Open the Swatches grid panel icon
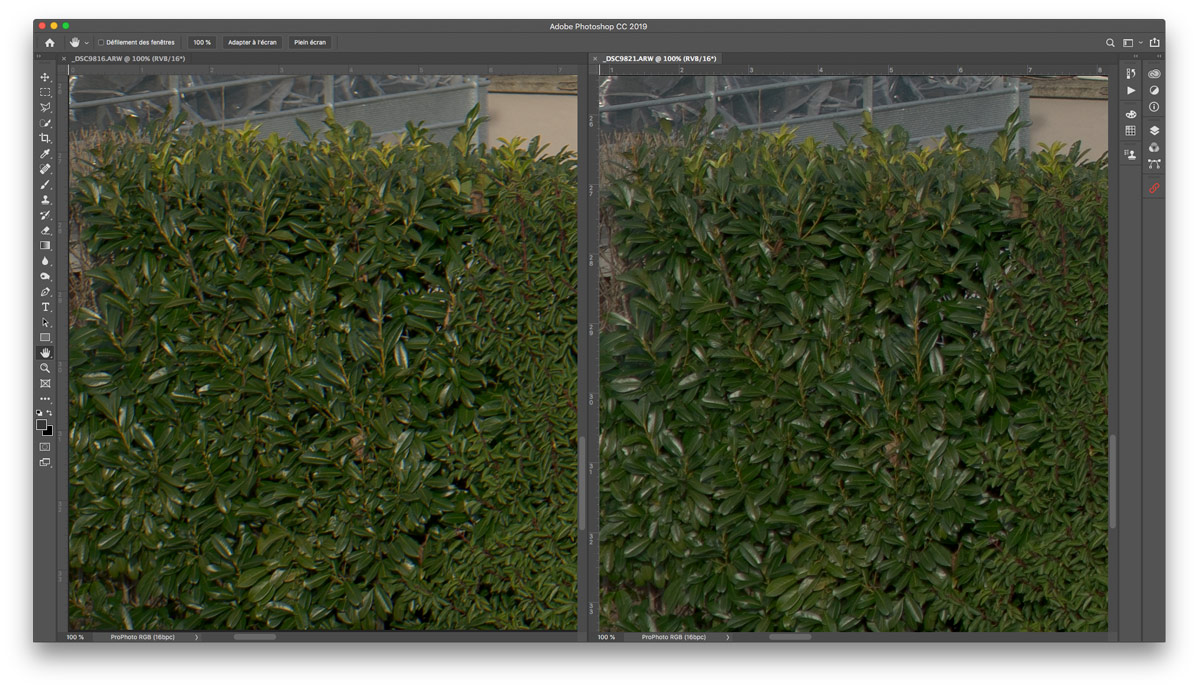1198x689 pixels. [1131, 131]
